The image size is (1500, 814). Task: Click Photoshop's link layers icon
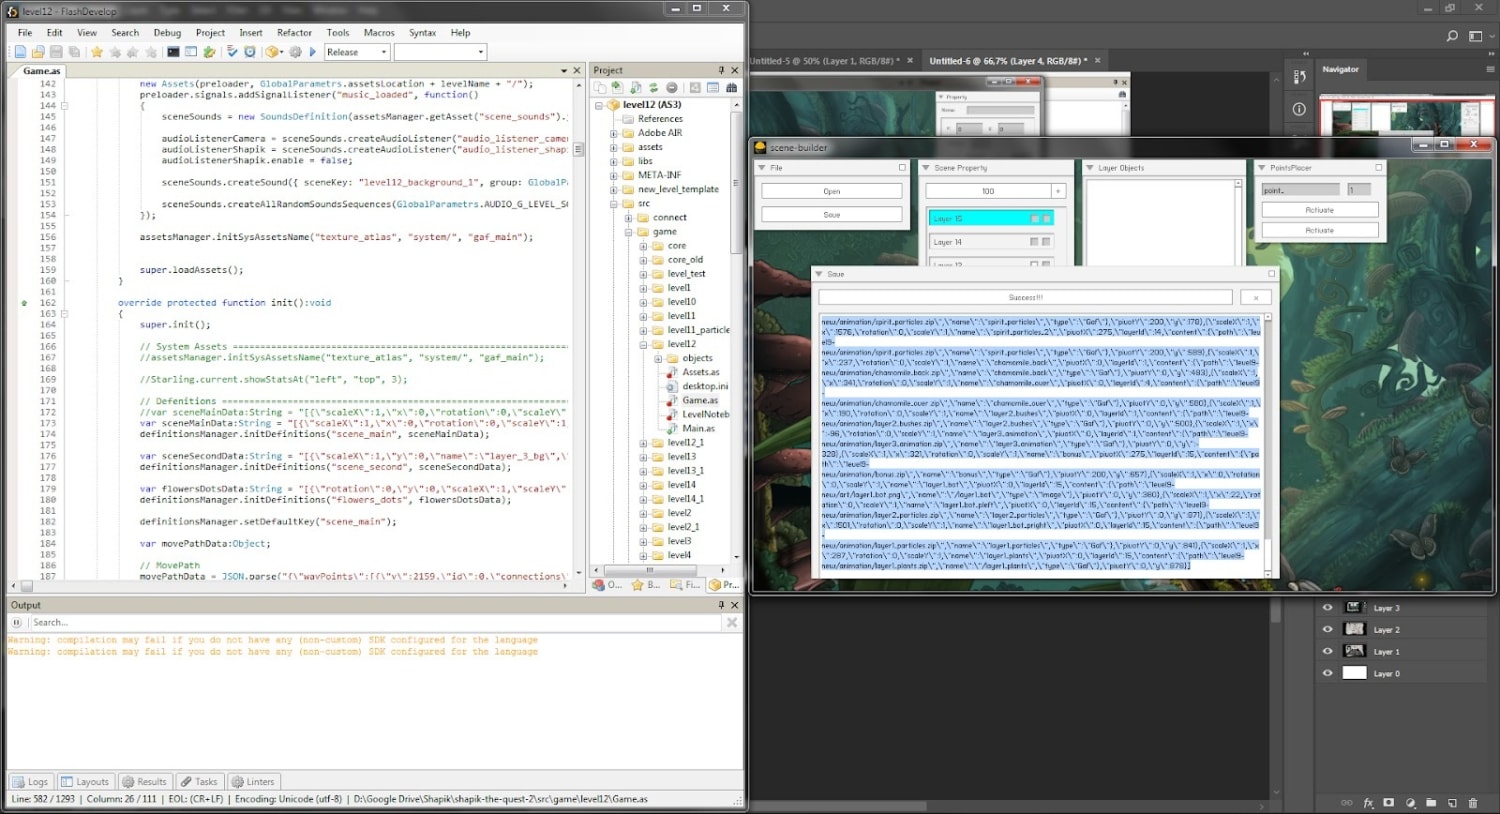[1347, 802]
